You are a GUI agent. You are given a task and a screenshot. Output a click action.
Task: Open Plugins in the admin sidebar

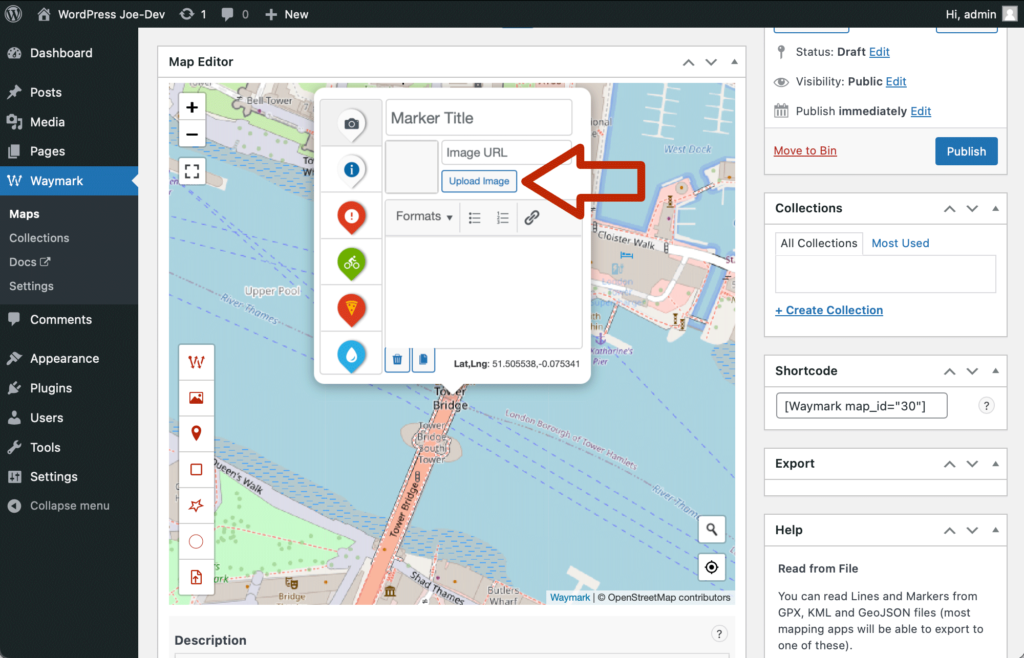(x=51, y=388)
